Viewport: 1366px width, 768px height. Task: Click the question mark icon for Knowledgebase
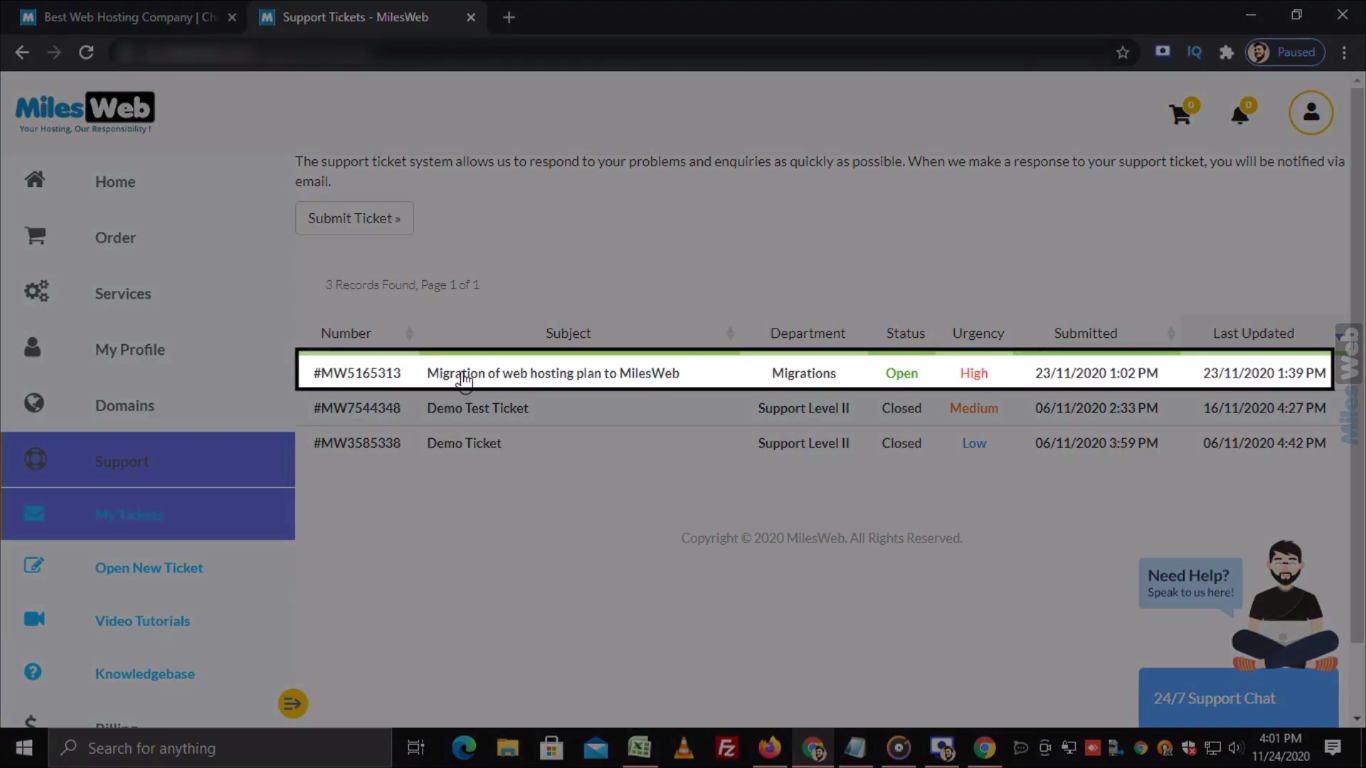pos(33,672)
